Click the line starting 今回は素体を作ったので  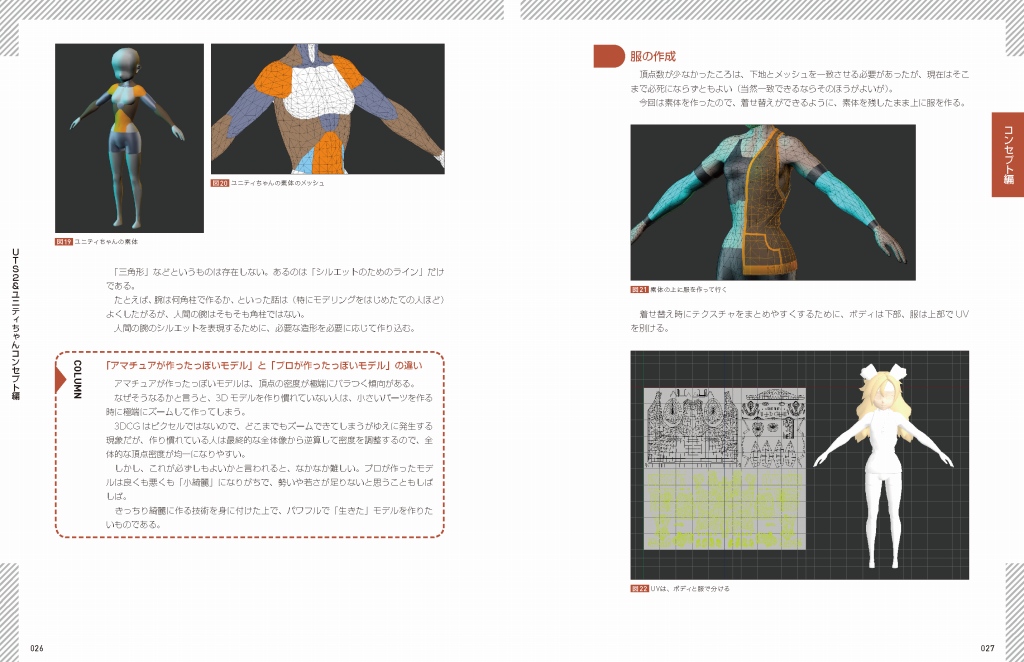pyautogui.click(x=802, y=102)
